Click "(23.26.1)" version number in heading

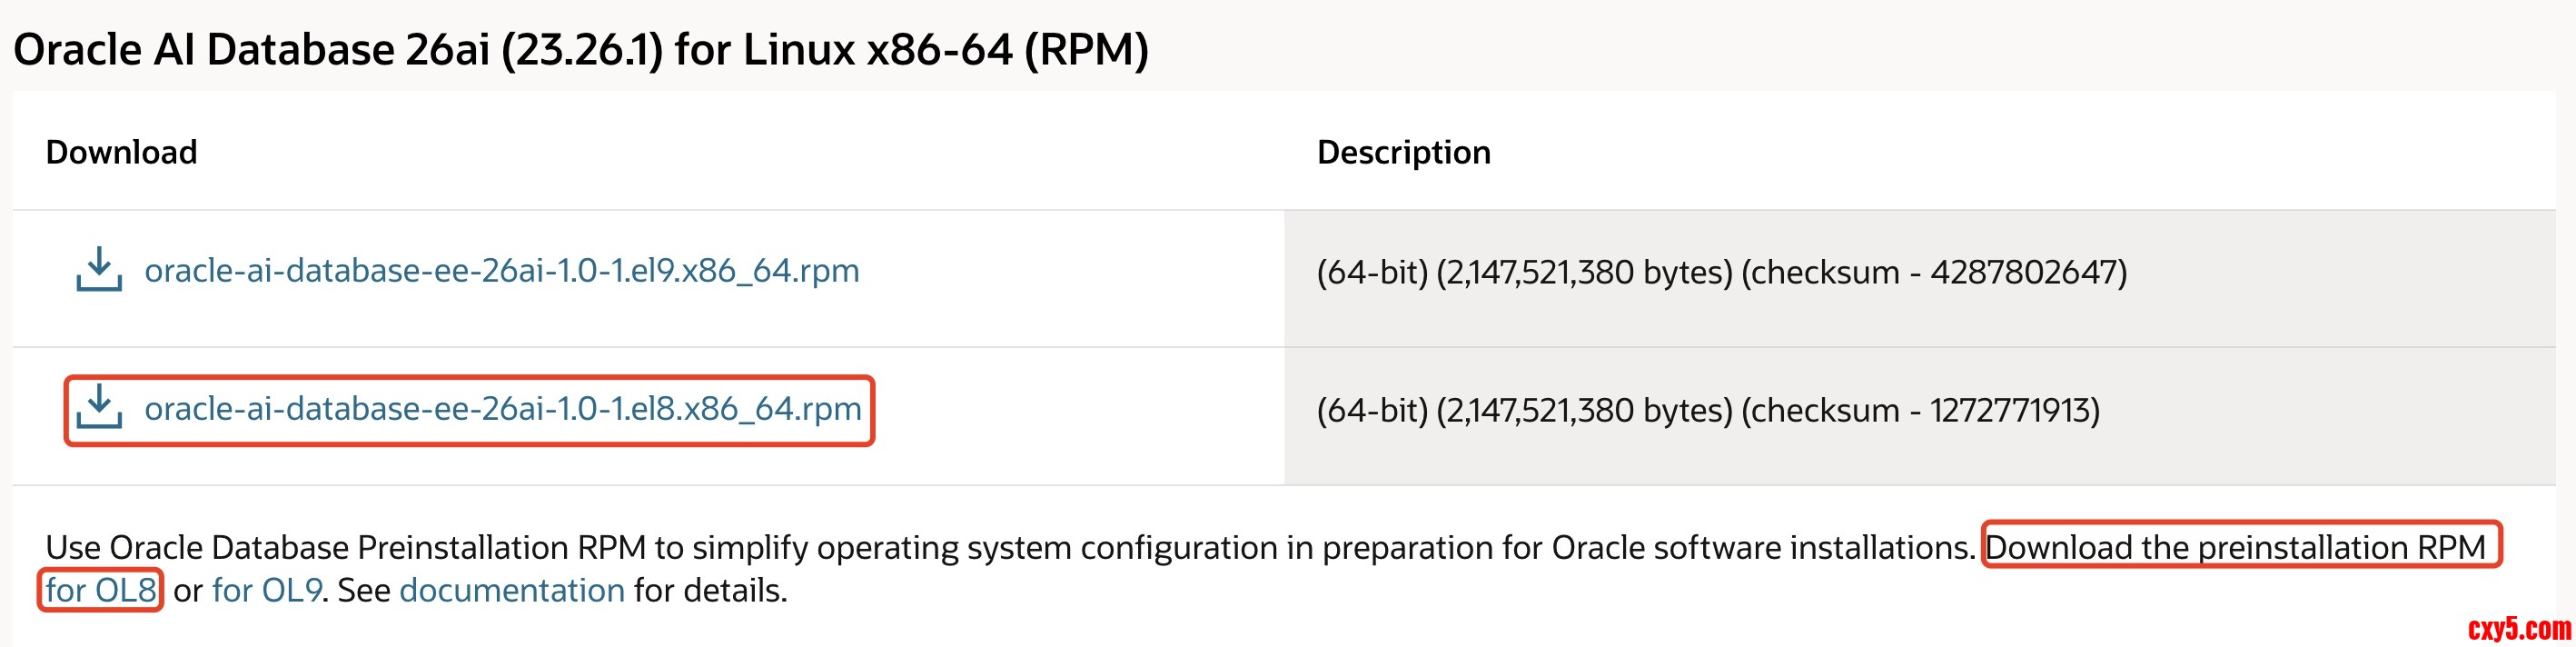point(581,50)
